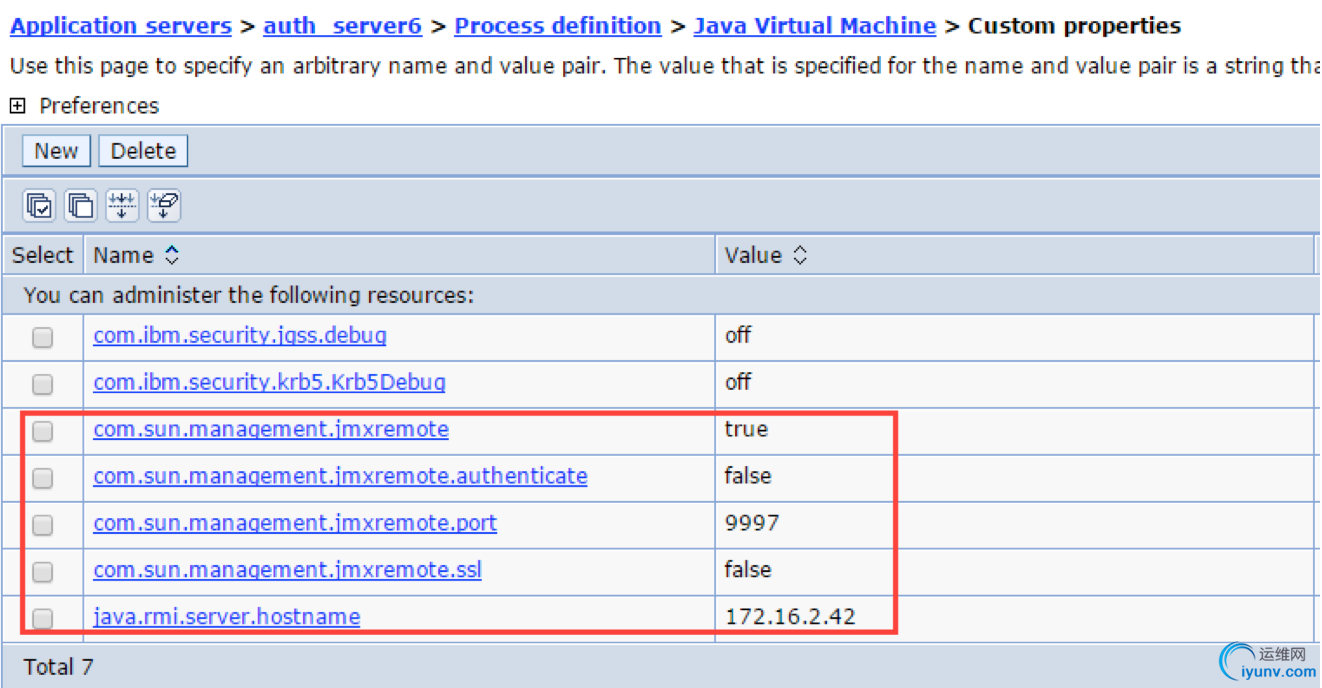This screenshot has width=1322, height=688.
Task: Click the Deselect All items icon
Action: [x=80, y=206]
